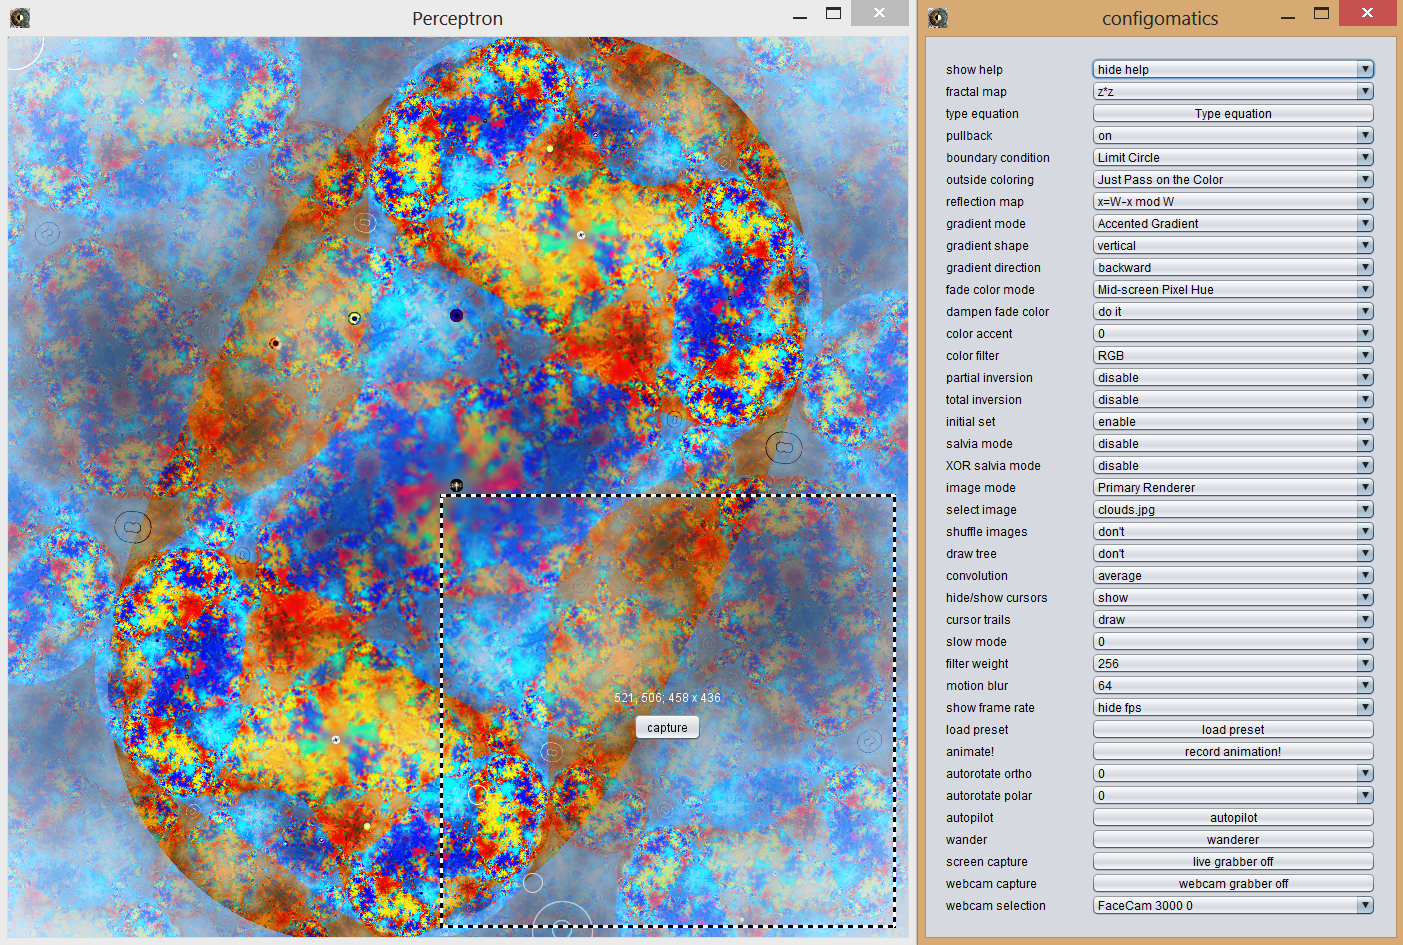Open the gradient direction backward dropdown
Viewport: 1403px width, 945px height.
[x=1233, y=268]
